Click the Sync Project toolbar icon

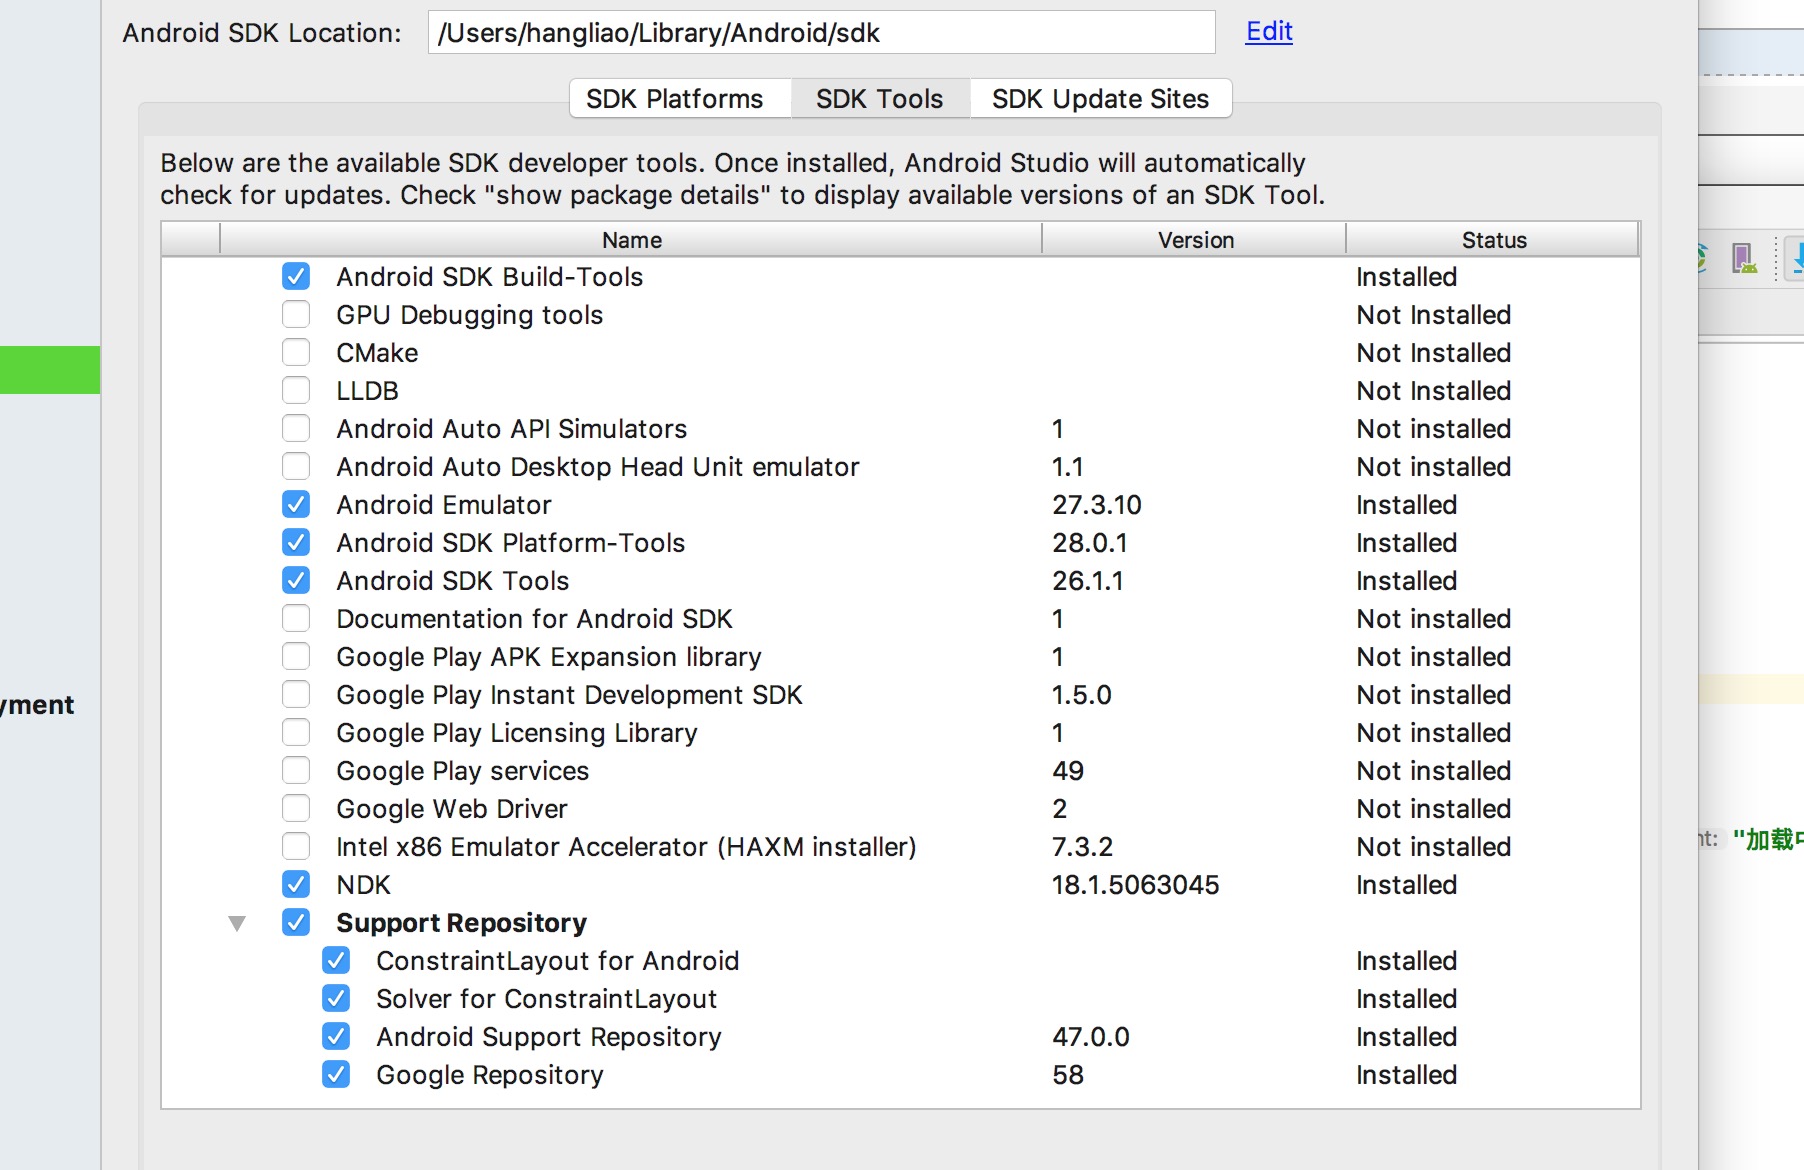tap(1701, 258)
